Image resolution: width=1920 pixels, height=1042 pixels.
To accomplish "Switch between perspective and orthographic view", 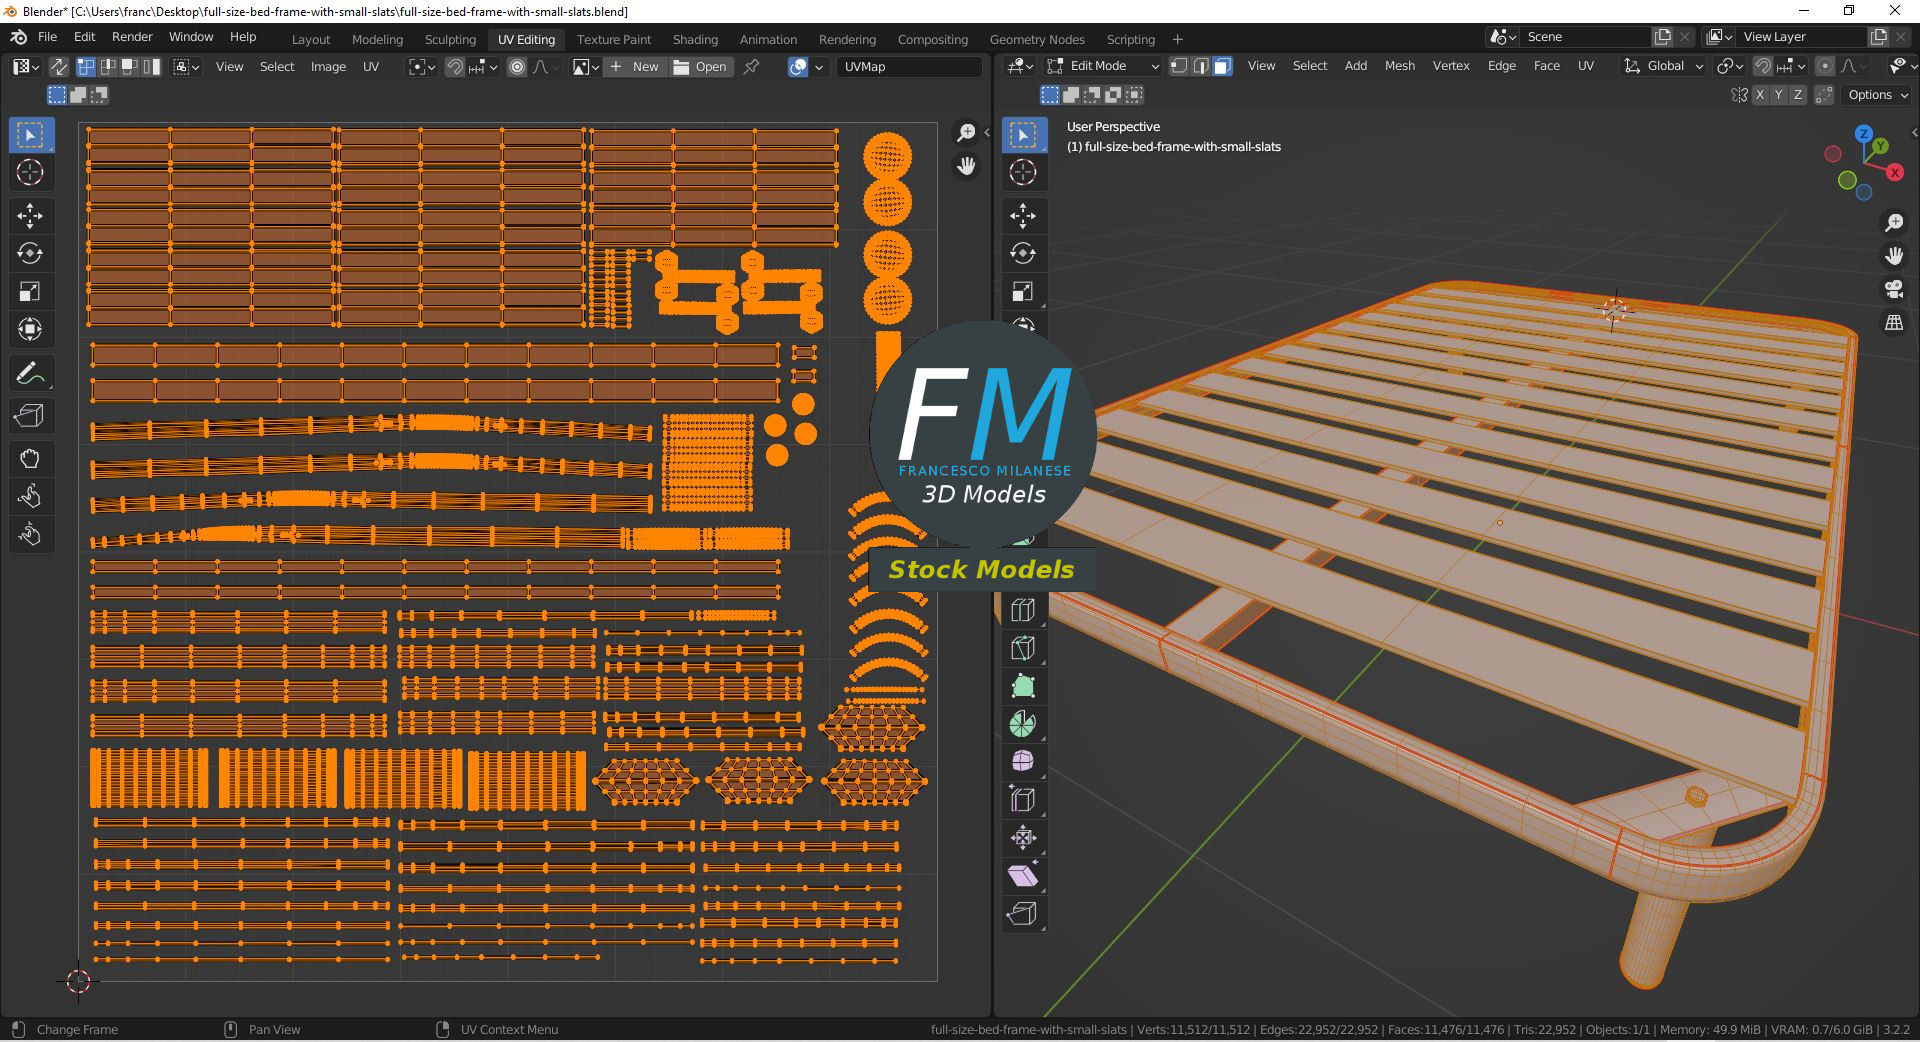I will click(1894, 323).
